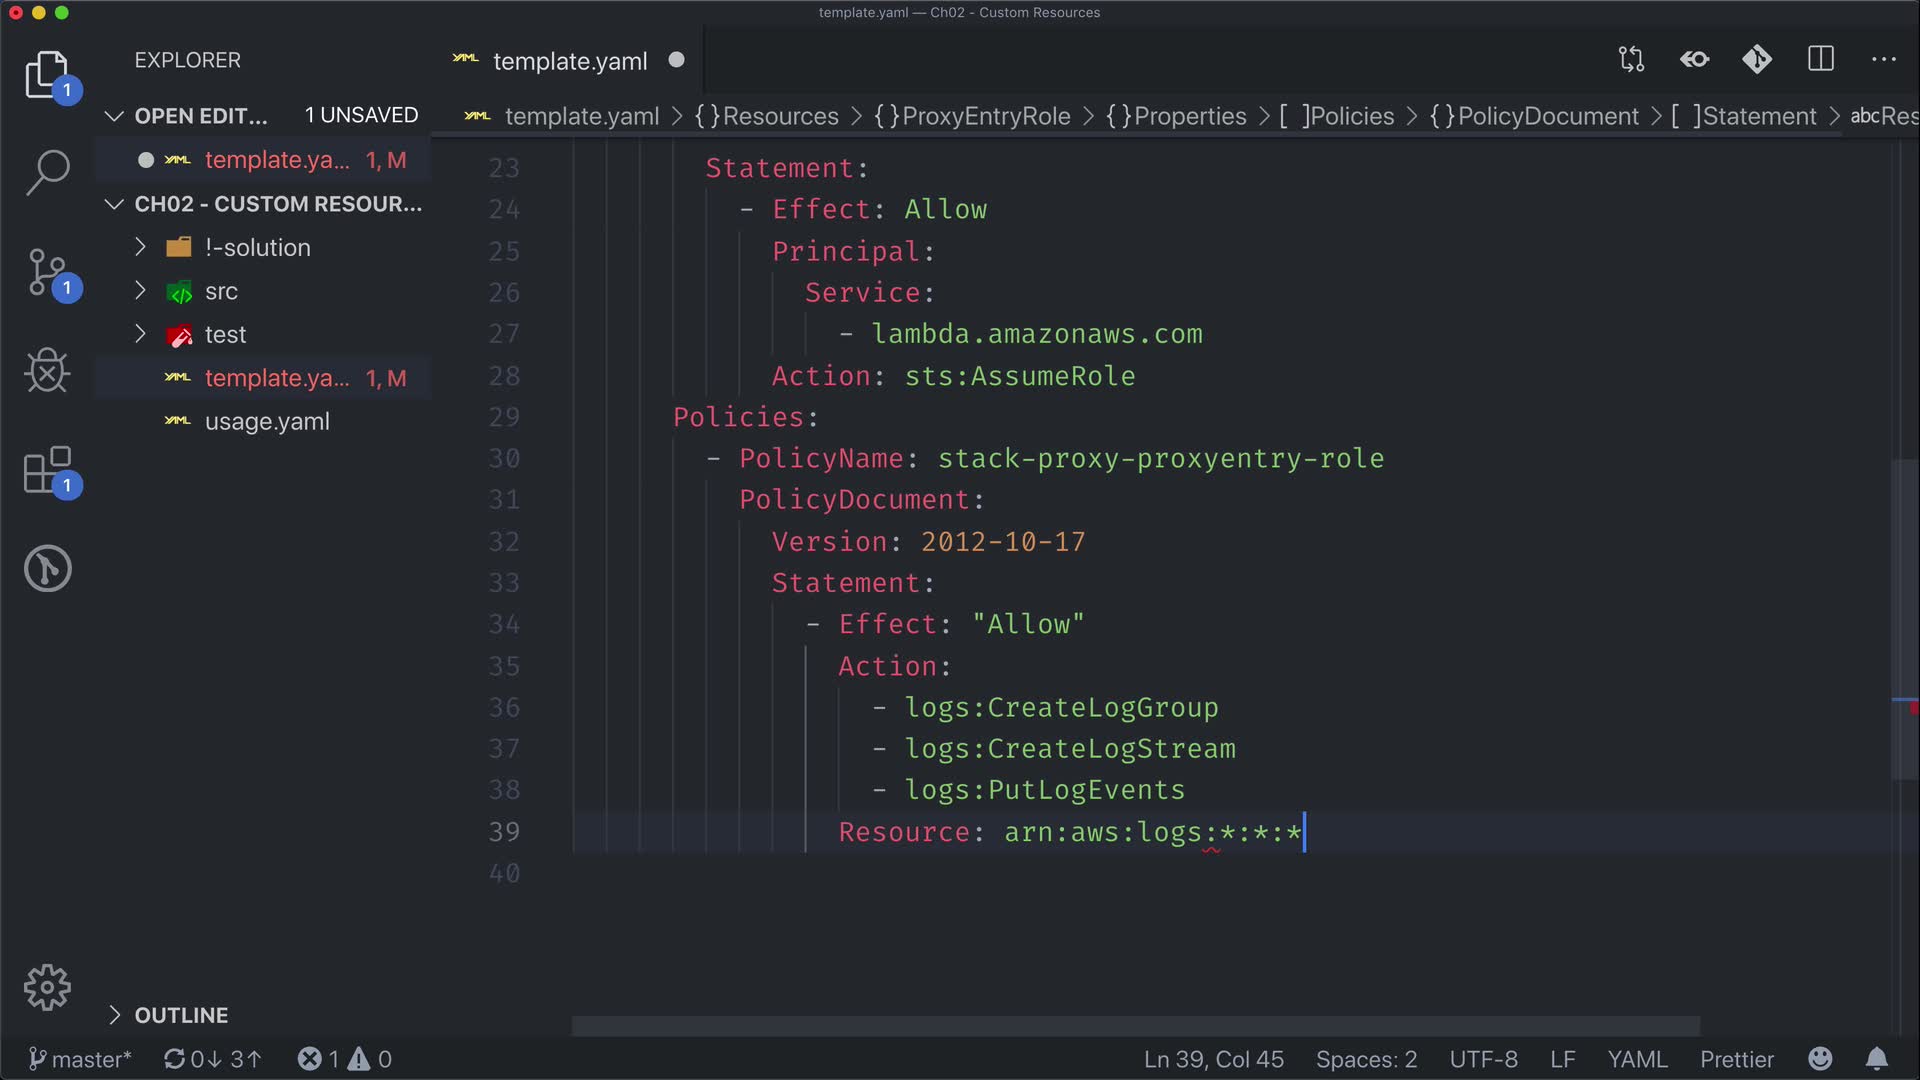Click the ProxyEntryRole breadcrumb item
The width and height of the screenshot is (1920, 1080).
point(985,116)
